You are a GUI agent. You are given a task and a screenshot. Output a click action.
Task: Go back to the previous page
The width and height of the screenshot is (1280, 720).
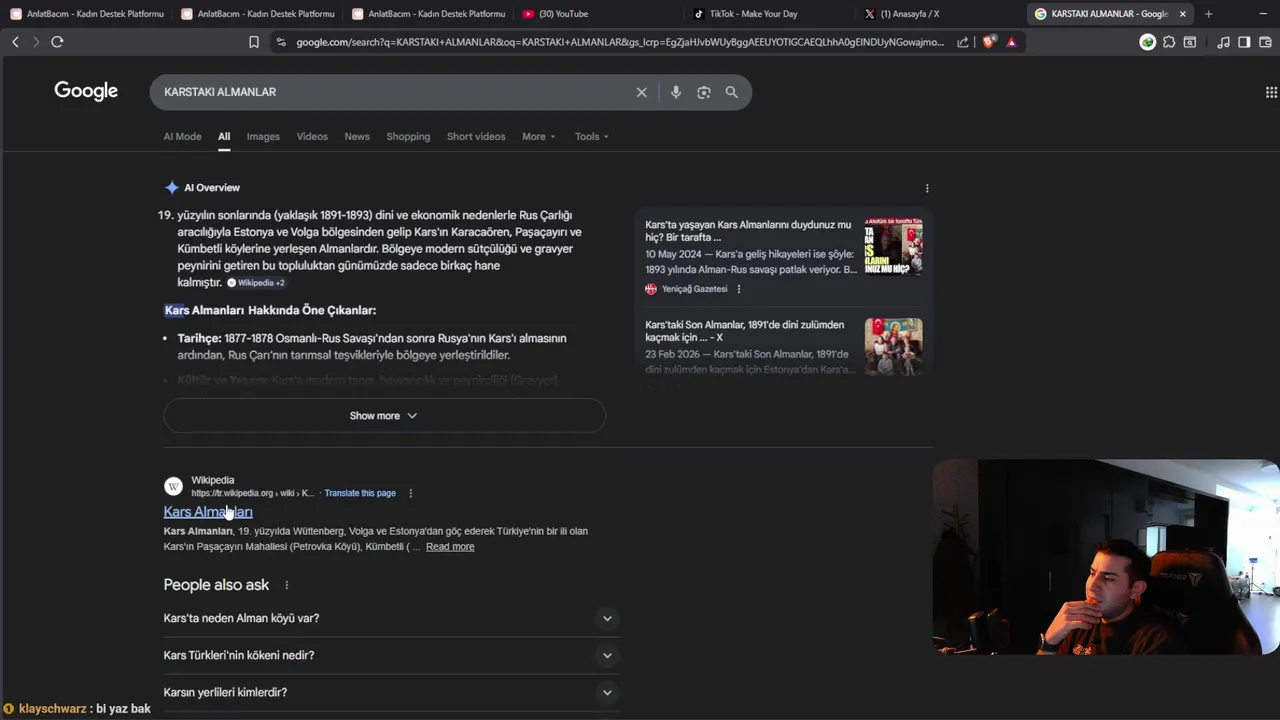15,42
